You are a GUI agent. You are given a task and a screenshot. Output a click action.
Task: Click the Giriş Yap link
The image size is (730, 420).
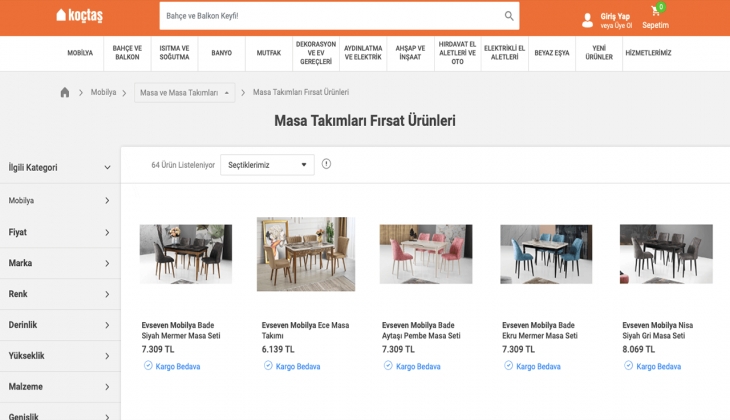point(615,16)
